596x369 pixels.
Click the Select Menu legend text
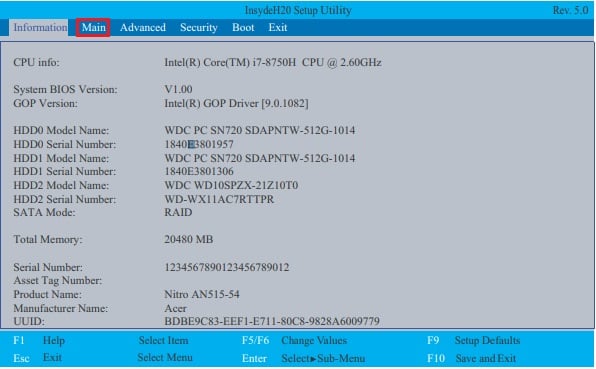[165, 358]
